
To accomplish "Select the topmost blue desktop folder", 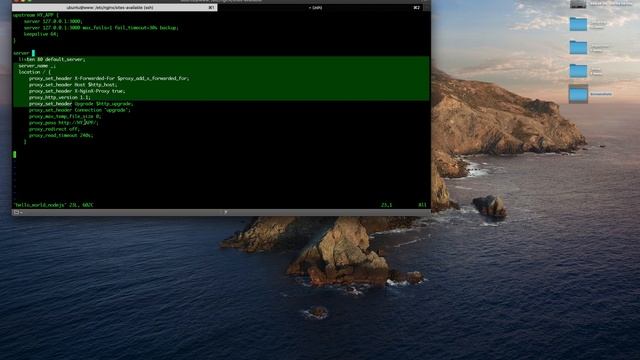I will coord(578,24).
